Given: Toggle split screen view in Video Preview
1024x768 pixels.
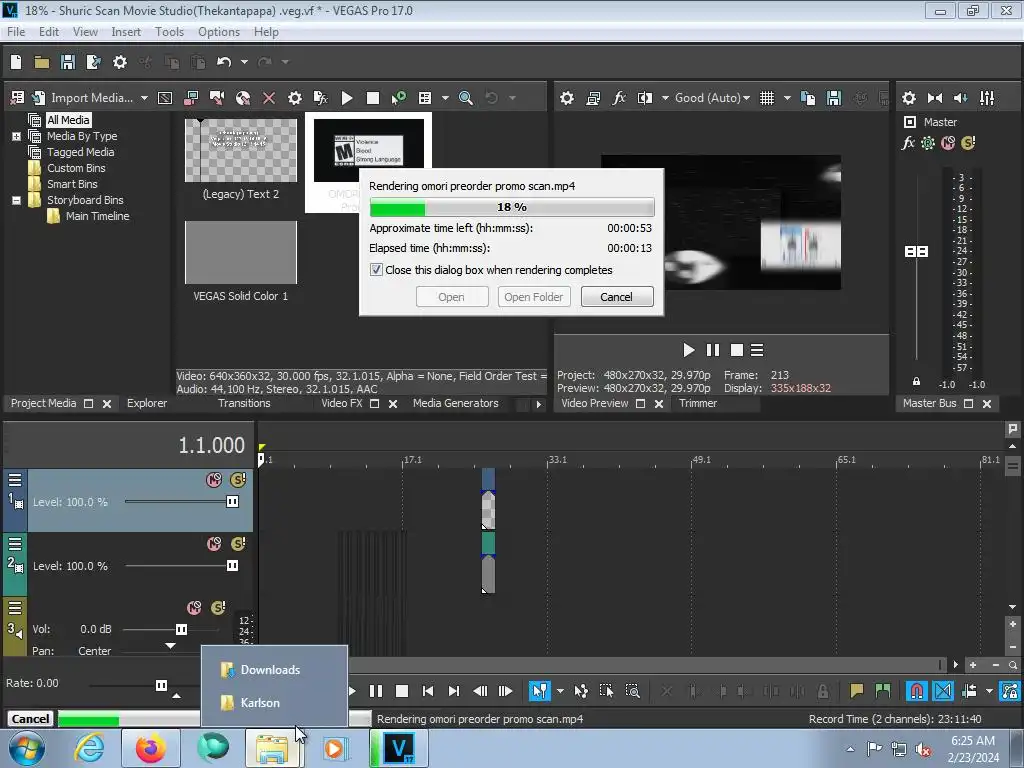Looking at the screenshot, I should [645, 98].
